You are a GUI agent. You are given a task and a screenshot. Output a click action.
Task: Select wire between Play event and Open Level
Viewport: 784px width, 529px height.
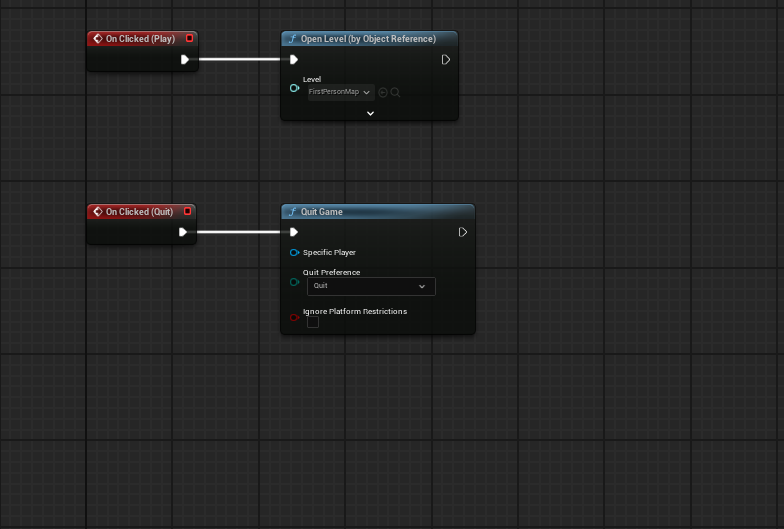click(239, 60)
